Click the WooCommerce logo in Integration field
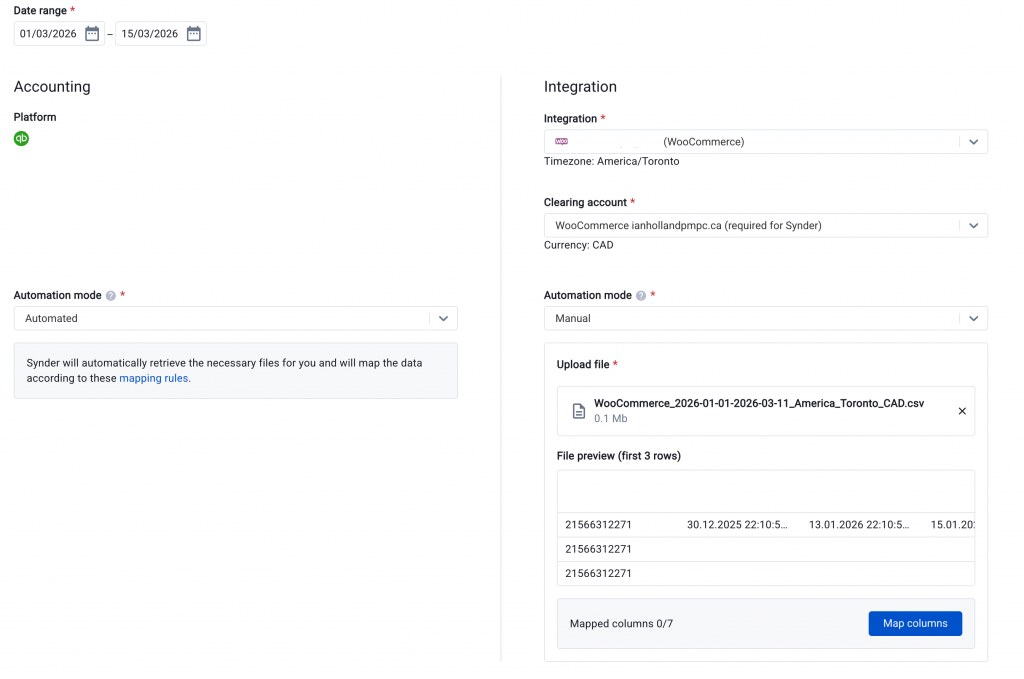The image size is (1024, 679). [562, 142]
